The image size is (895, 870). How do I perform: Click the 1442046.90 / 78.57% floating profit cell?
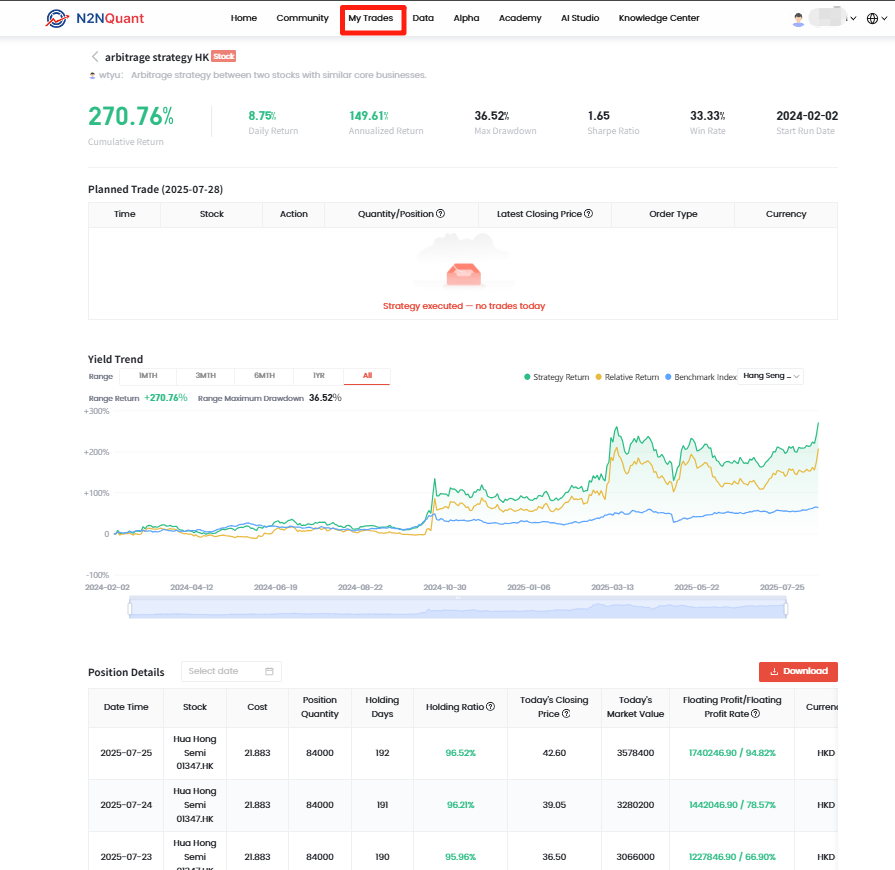732,805
